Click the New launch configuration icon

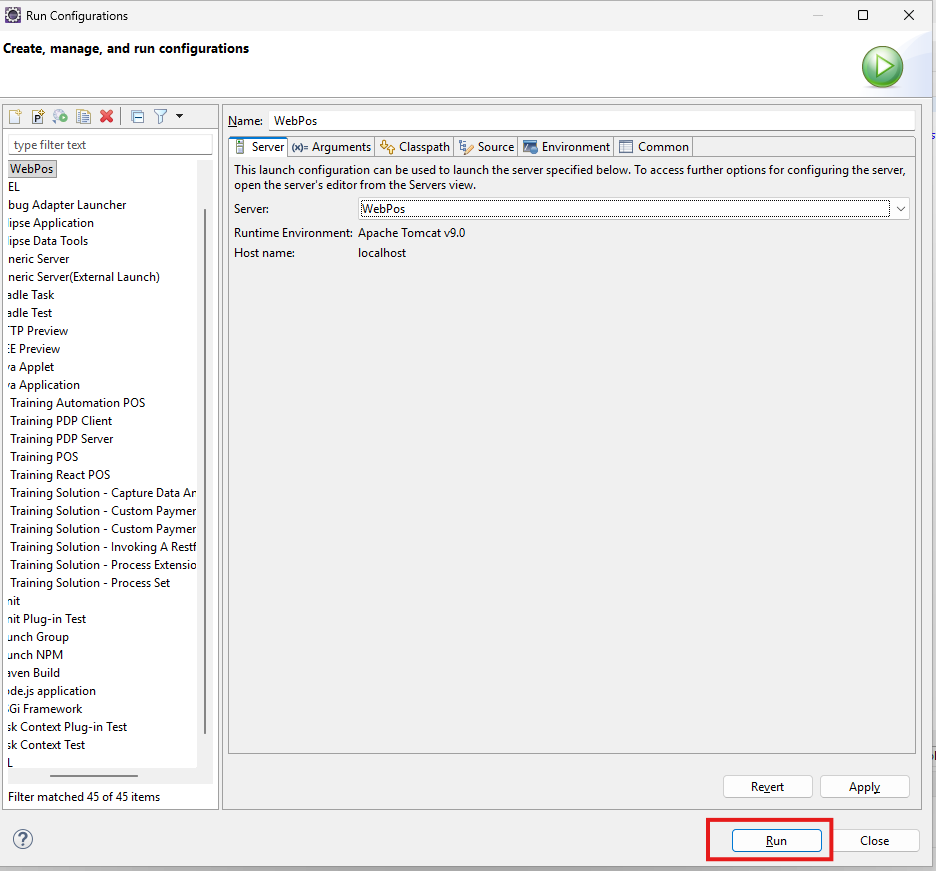15,117
